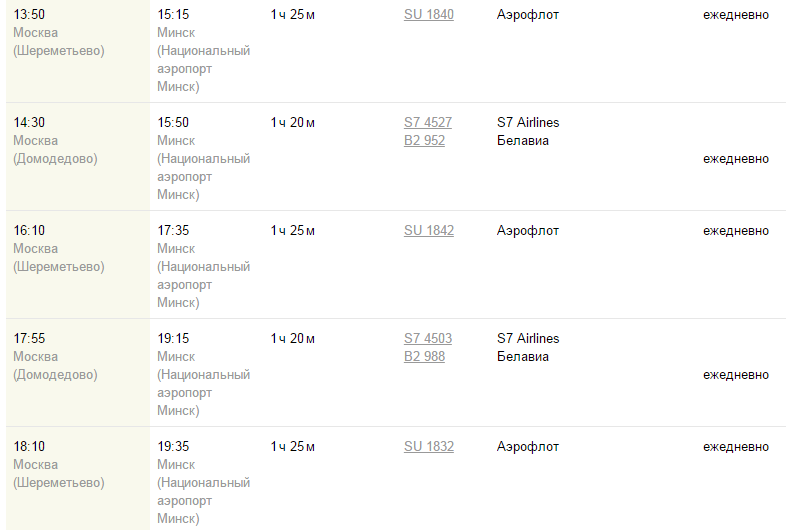This screenshot has width=786, height=530.
Task: Click the 14:30 Domodedovo departure time
Action: [29, 123]
